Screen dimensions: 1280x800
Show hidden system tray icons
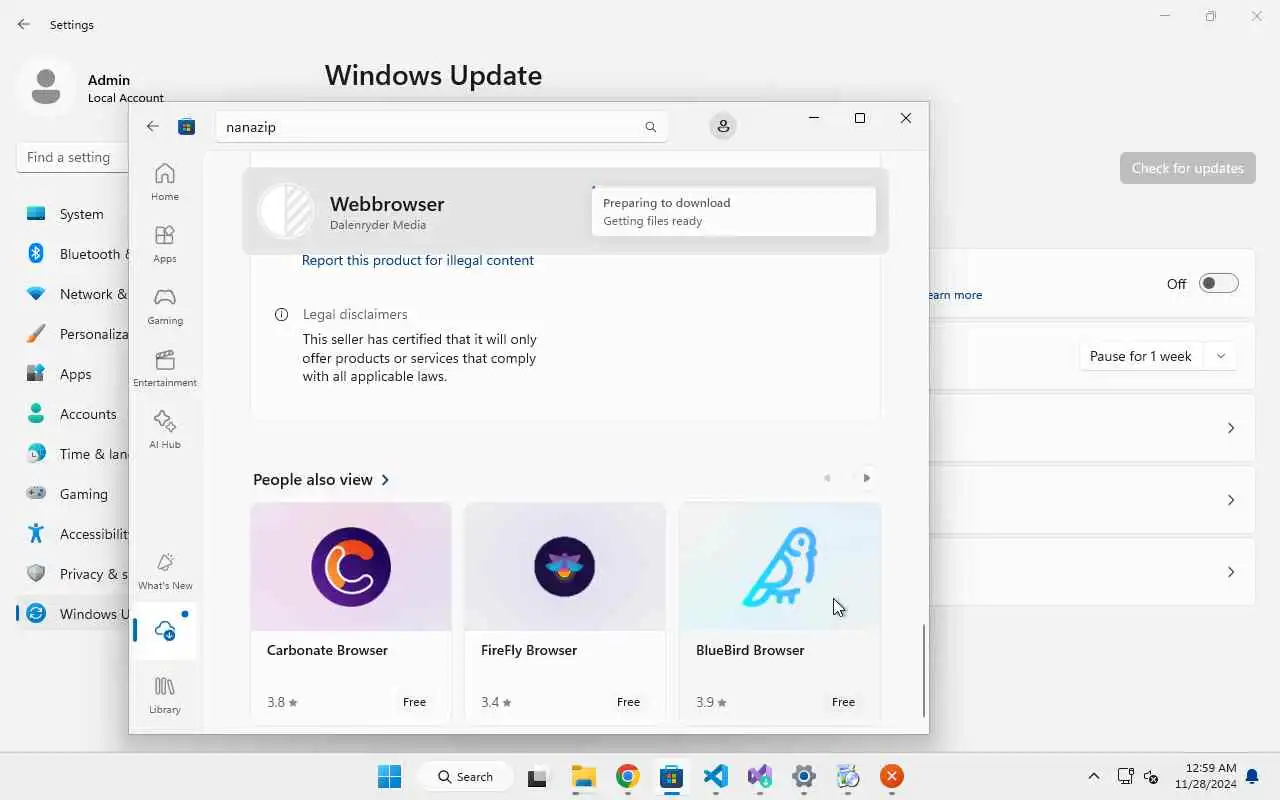1094,776
